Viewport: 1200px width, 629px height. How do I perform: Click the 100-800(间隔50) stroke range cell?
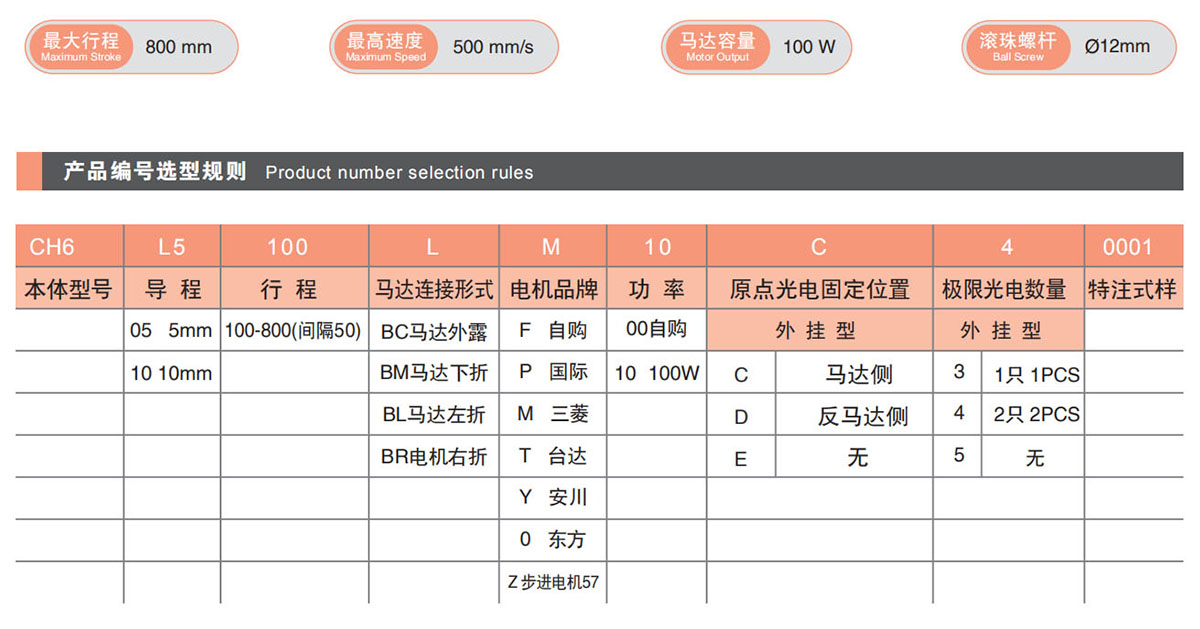293,331
